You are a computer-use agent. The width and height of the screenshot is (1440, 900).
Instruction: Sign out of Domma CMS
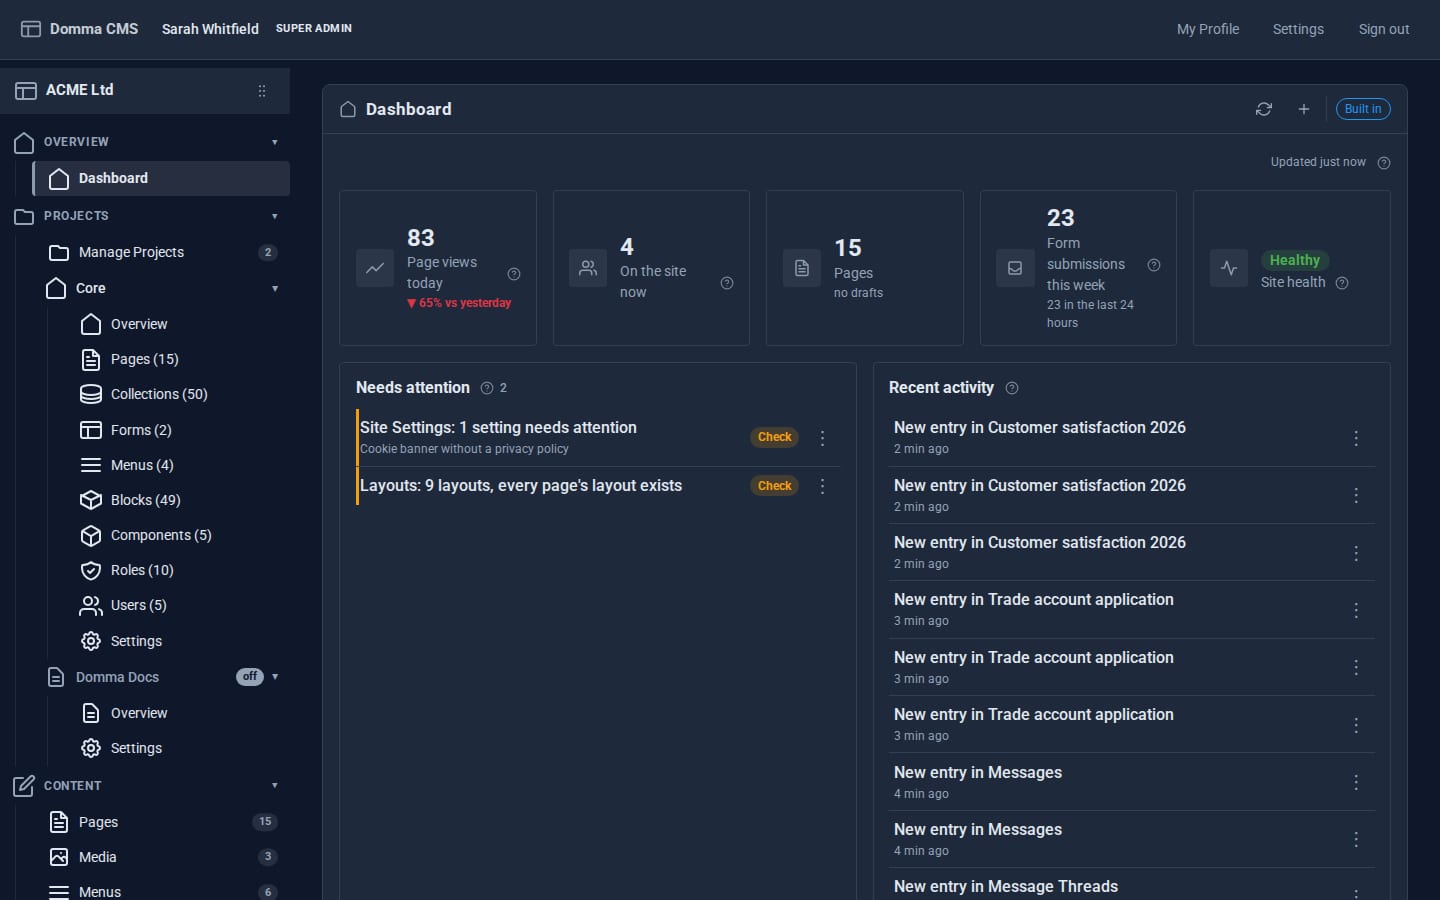pyautogui.click(x=1384, y=29)
